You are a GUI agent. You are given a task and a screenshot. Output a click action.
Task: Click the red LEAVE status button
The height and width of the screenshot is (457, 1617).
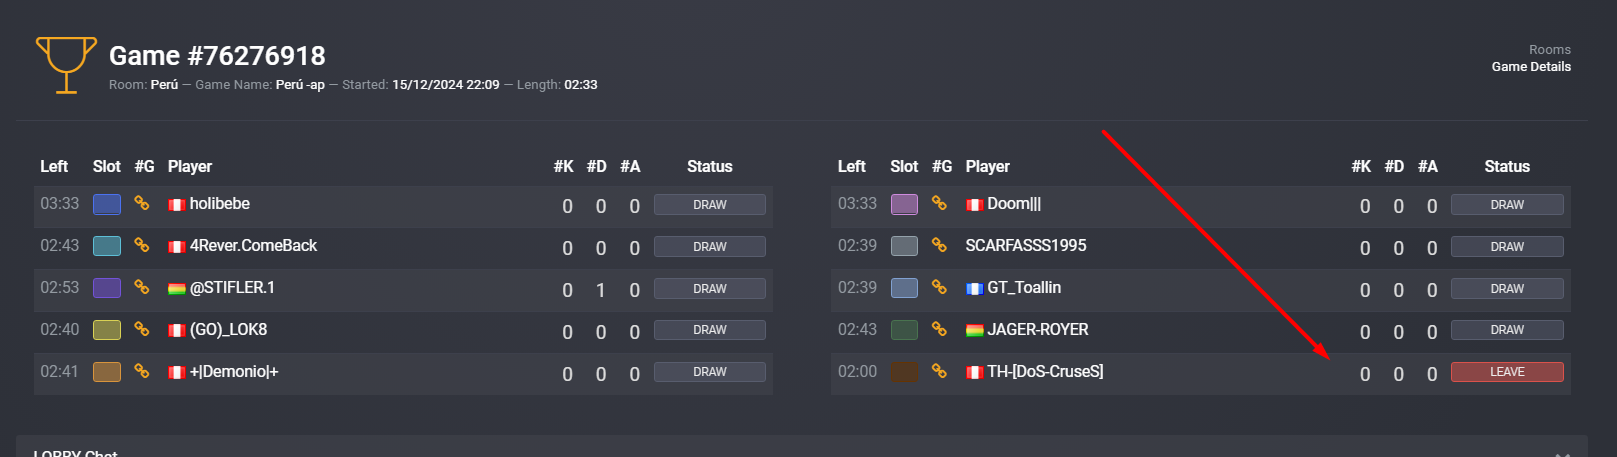click(x=1507, y=372)
